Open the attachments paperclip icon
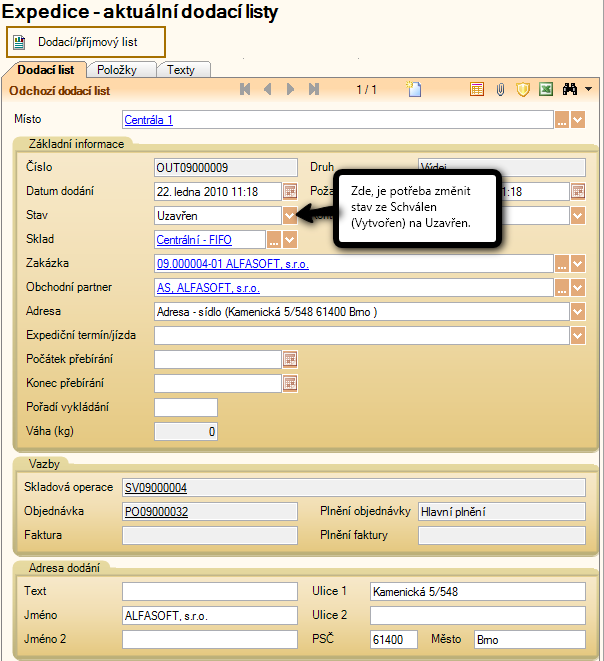Viewport: 604px width, 661px height. (x=501, y=90)
